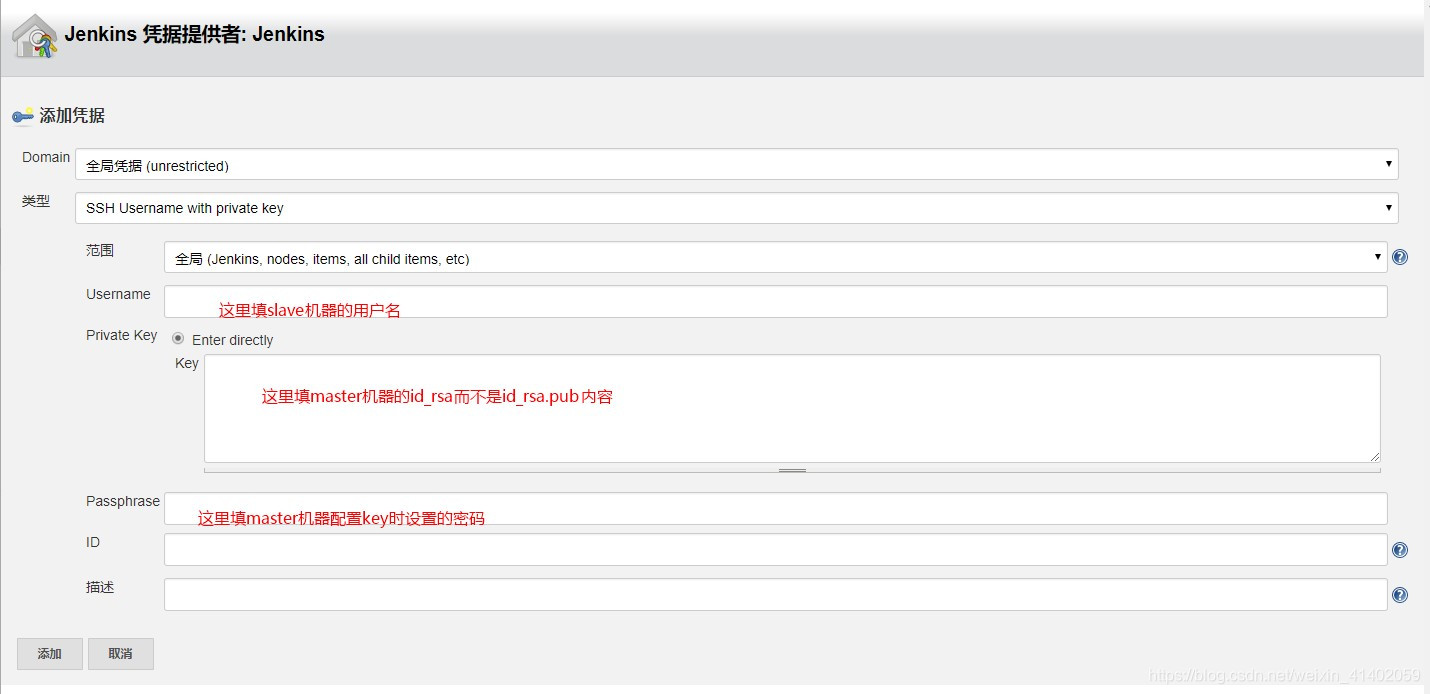Screen dimensions: 1430x694
Task: Focus the Passphrase input field
Action: point(776,508)
